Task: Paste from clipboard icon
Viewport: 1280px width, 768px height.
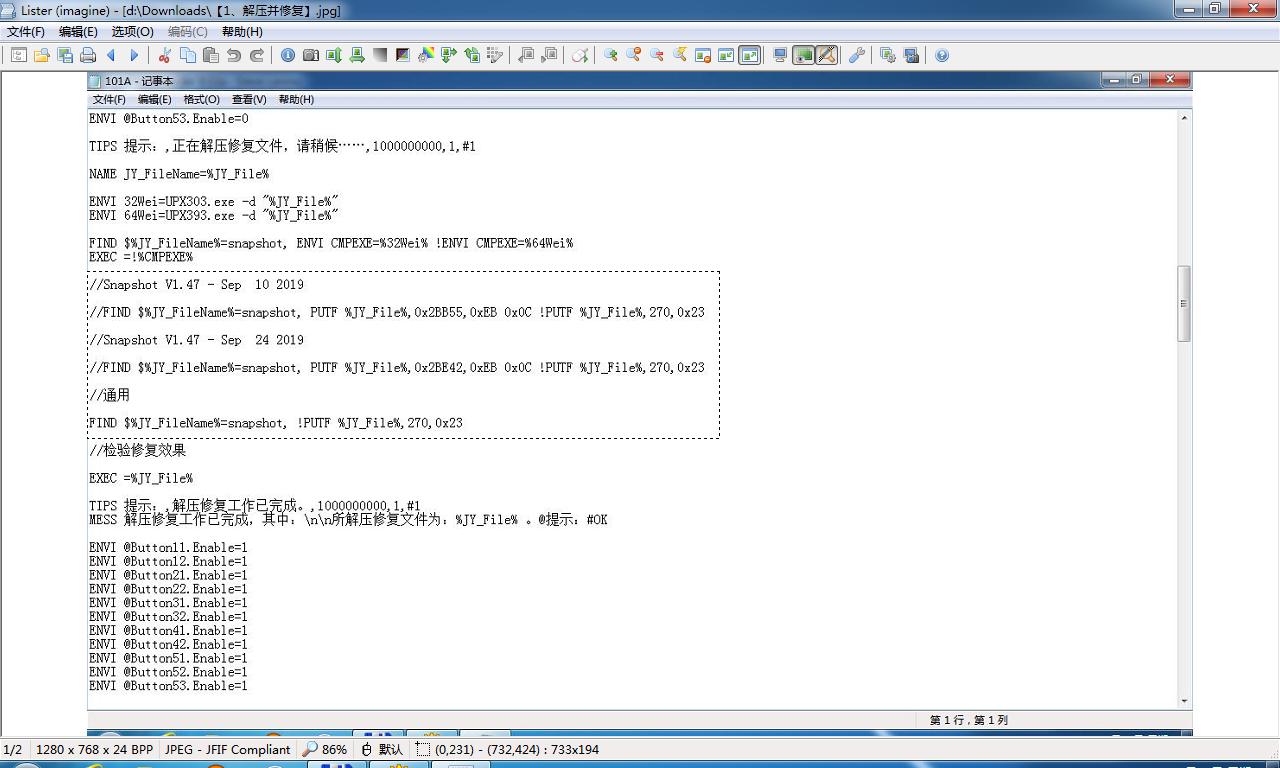Action: pyautogui.click(x=210, y=55)
